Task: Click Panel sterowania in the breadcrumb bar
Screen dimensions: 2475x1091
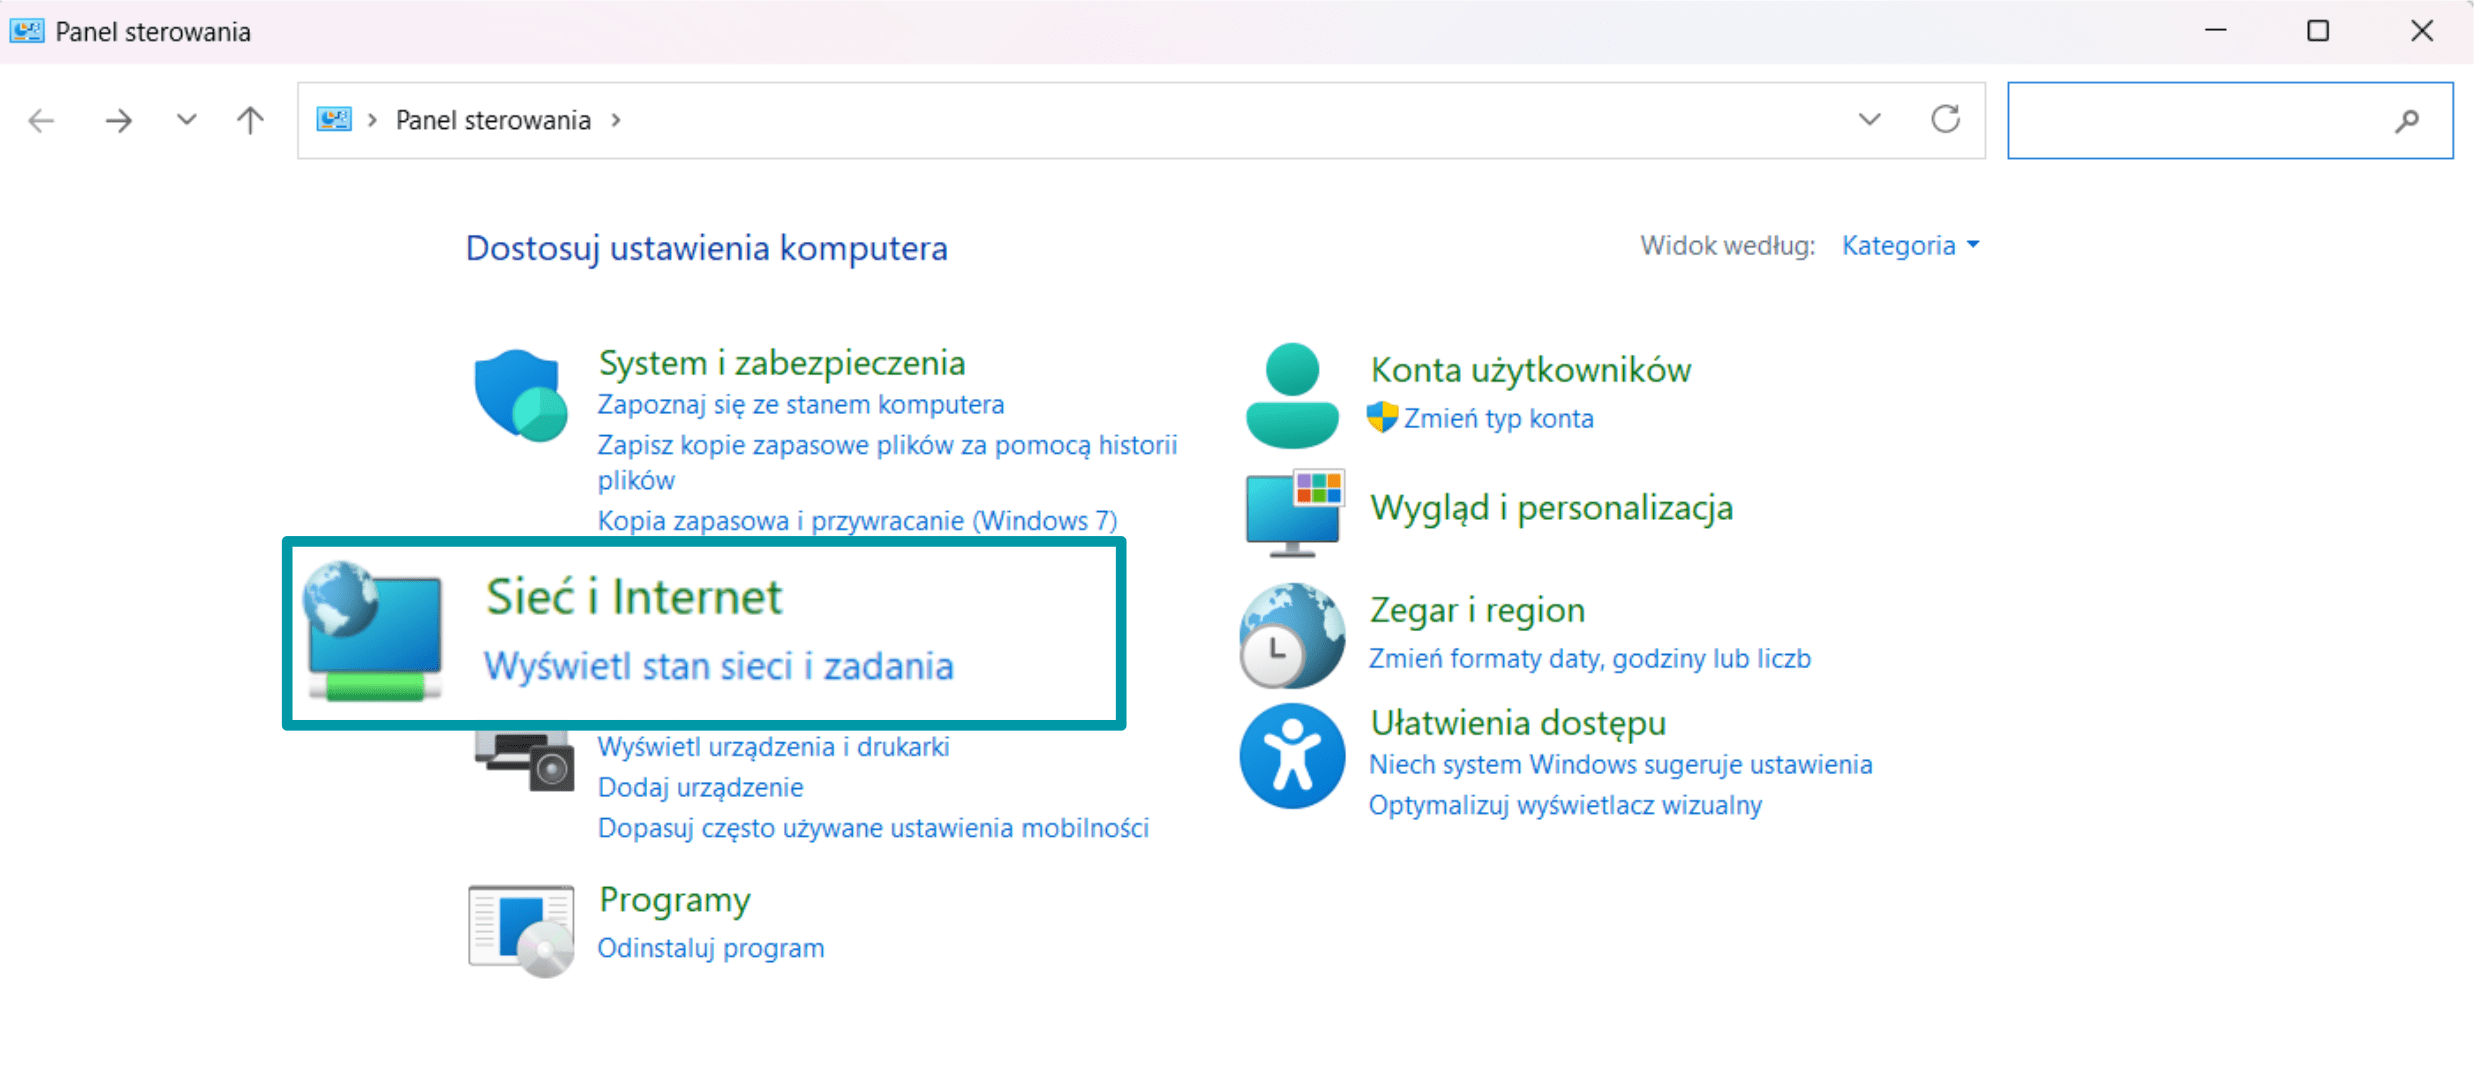Action: (492, 119)
